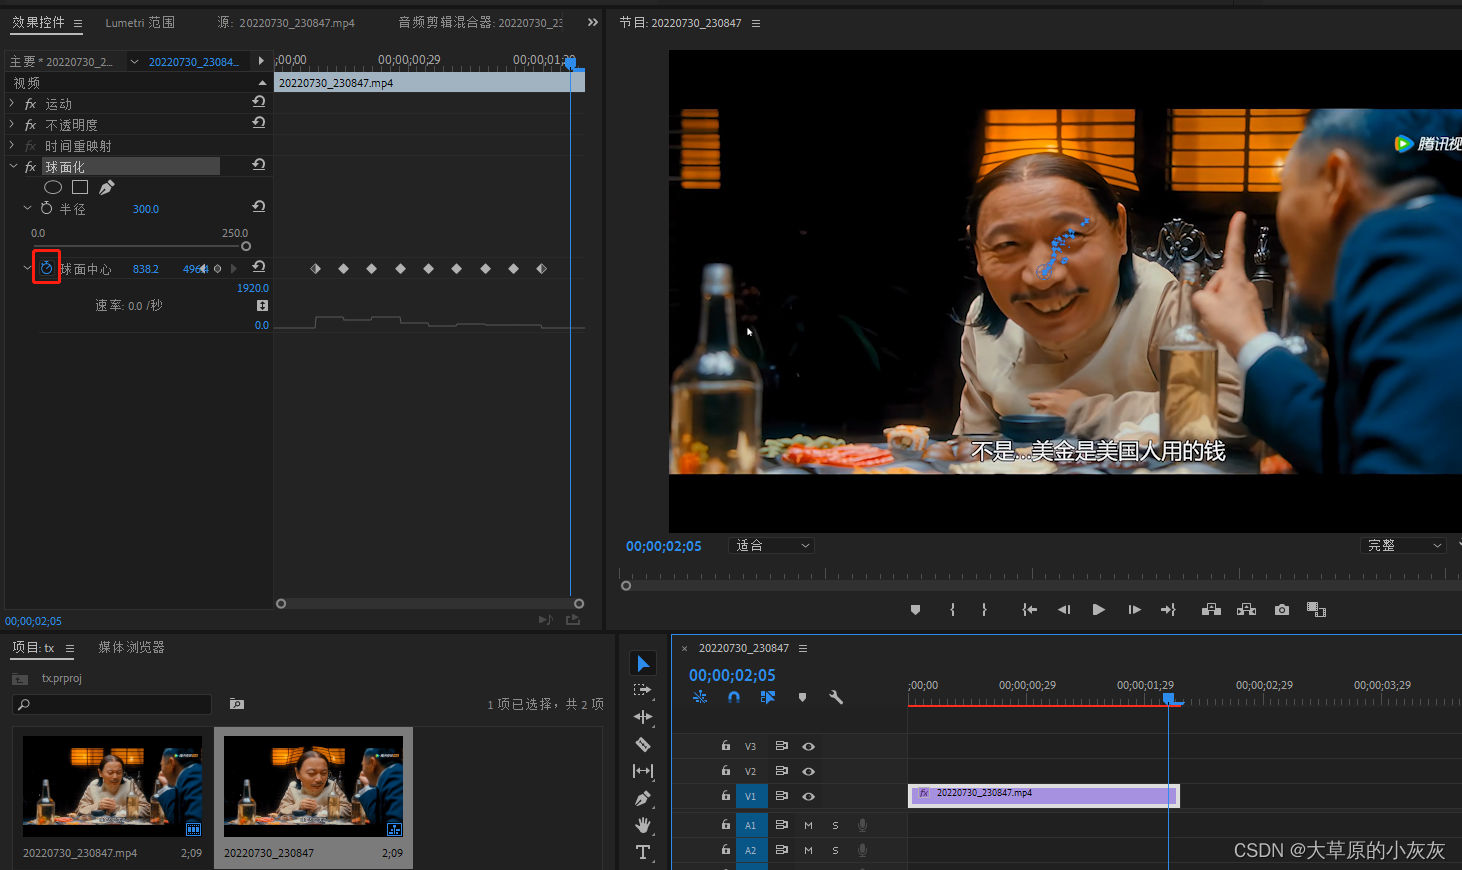This screenshot has width=1462, height=870.
Task: Reset the 不透明度 effect
Action: pyautogui.click(x=259, y=123)
